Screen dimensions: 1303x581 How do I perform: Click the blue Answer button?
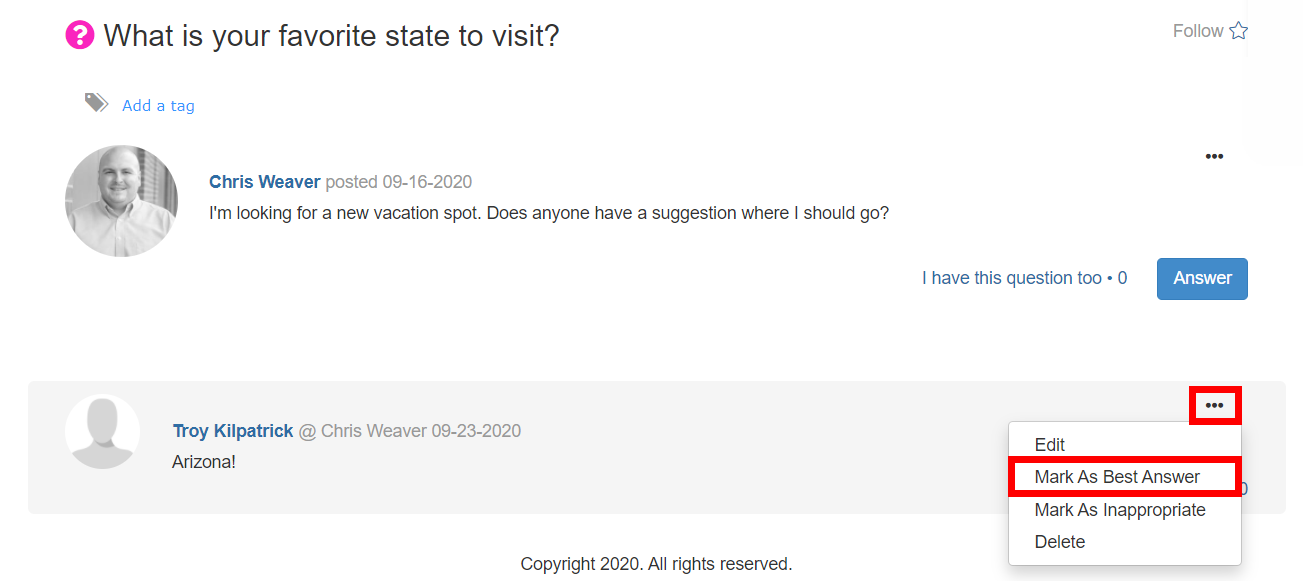pyautogui.click(x=1202, y=278)
